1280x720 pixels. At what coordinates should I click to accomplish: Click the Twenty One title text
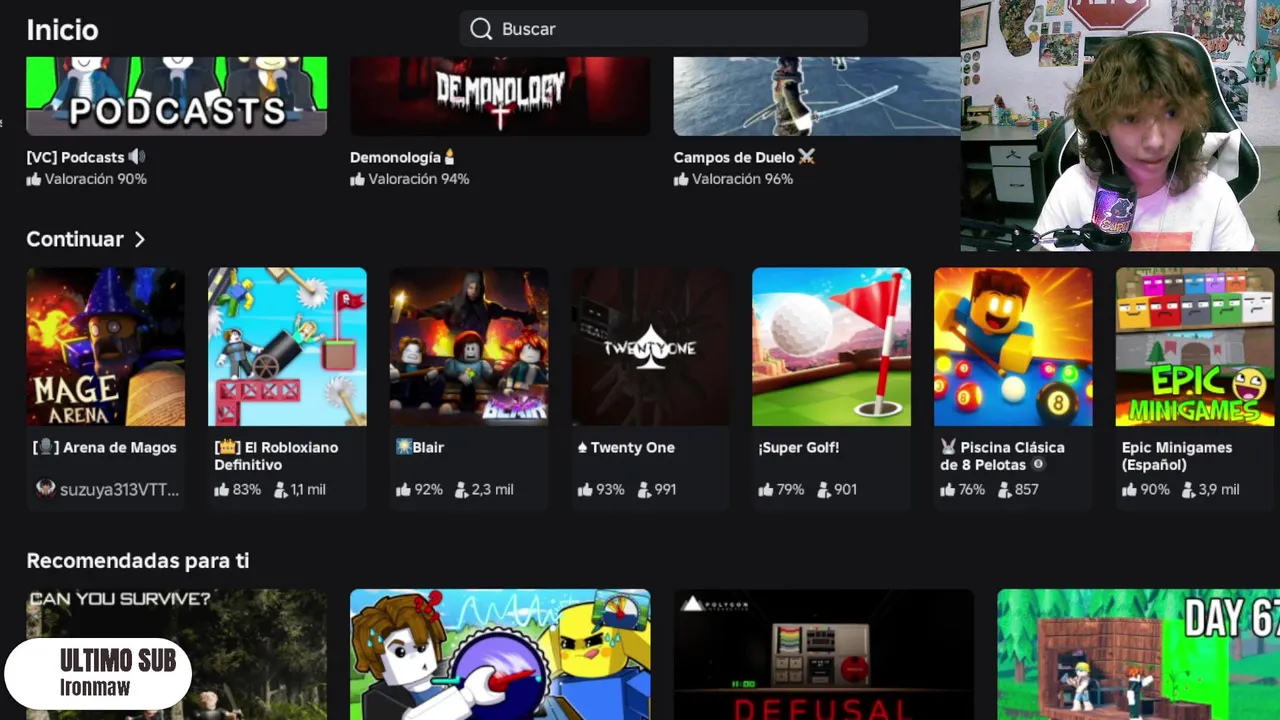(626, 447)
